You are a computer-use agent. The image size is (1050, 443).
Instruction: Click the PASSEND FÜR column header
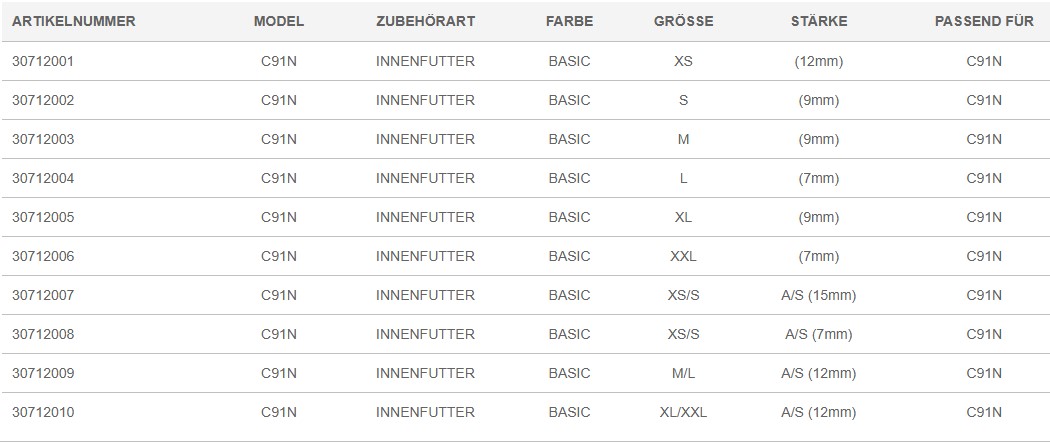click(984, 21)
